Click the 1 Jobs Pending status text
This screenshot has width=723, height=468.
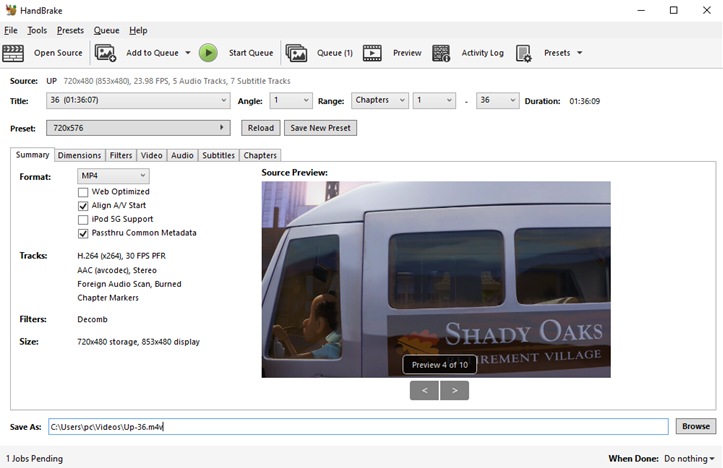(x=35, y=459)
